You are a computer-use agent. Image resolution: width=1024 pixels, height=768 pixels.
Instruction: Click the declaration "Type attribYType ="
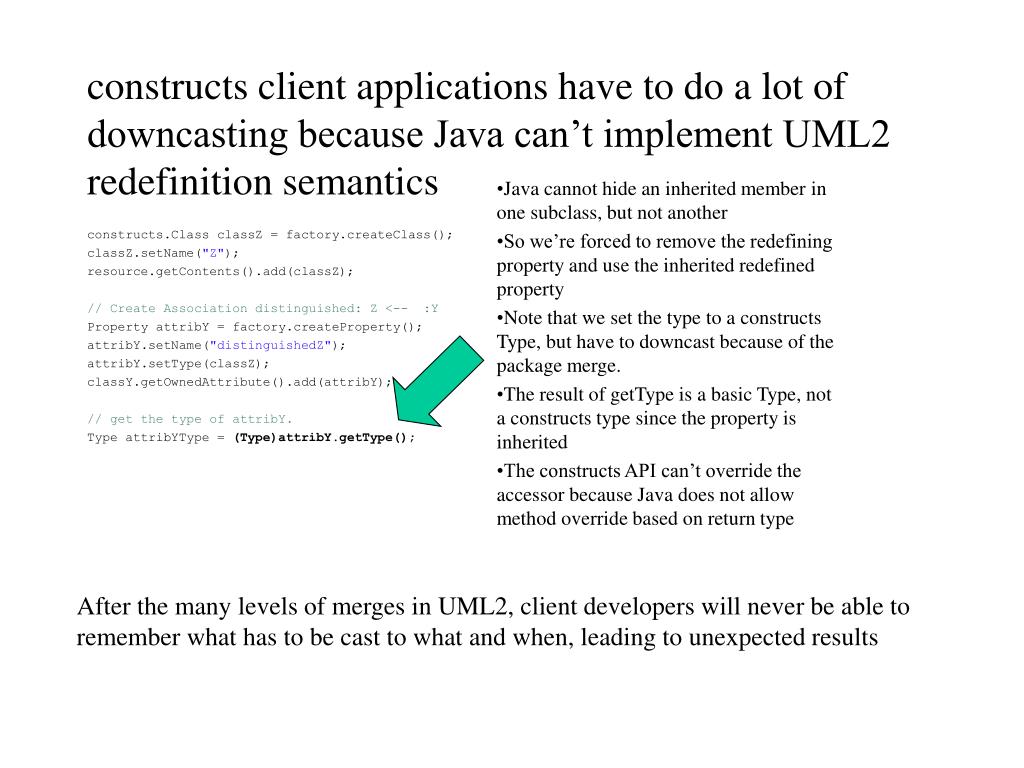[155, 438]
